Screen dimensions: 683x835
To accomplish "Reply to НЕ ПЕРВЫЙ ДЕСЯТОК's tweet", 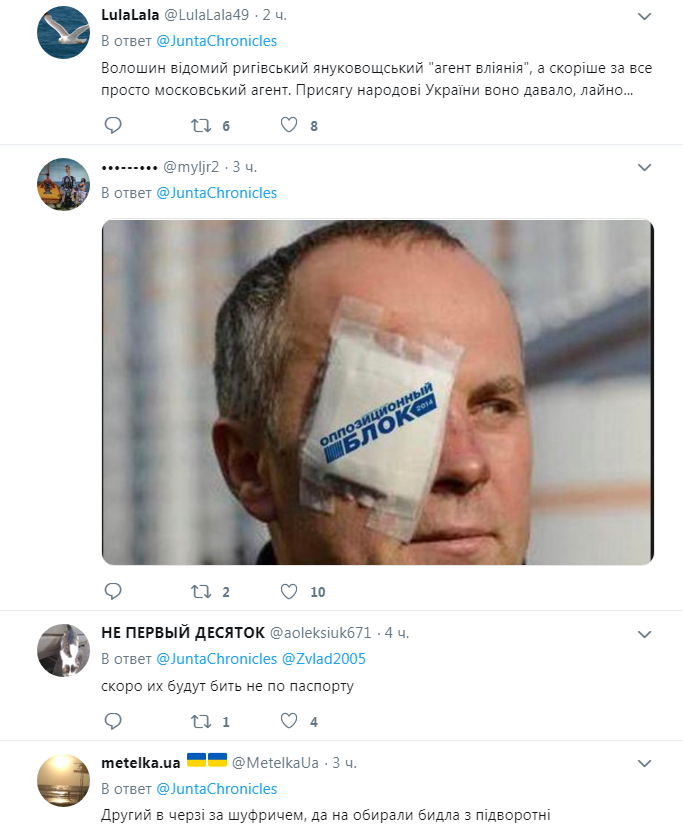I will coord(112,721).
